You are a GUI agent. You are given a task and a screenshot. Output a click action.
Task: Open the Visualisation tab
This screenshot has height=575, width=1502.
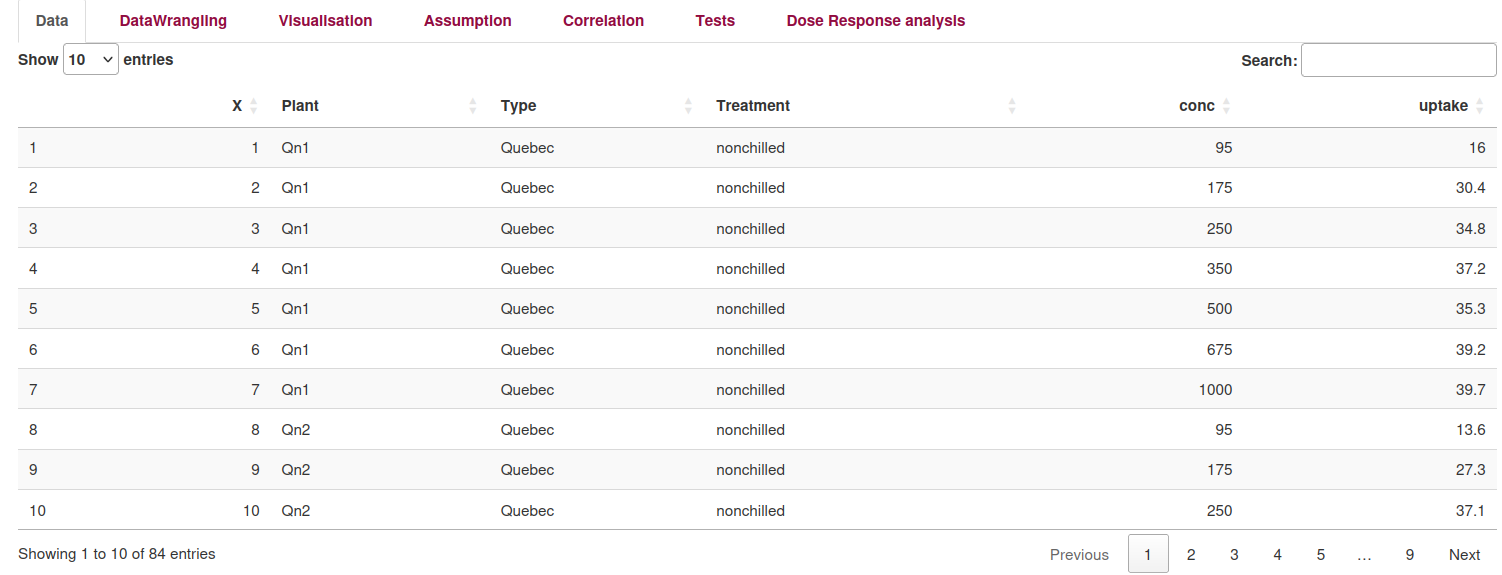(325, 21)
